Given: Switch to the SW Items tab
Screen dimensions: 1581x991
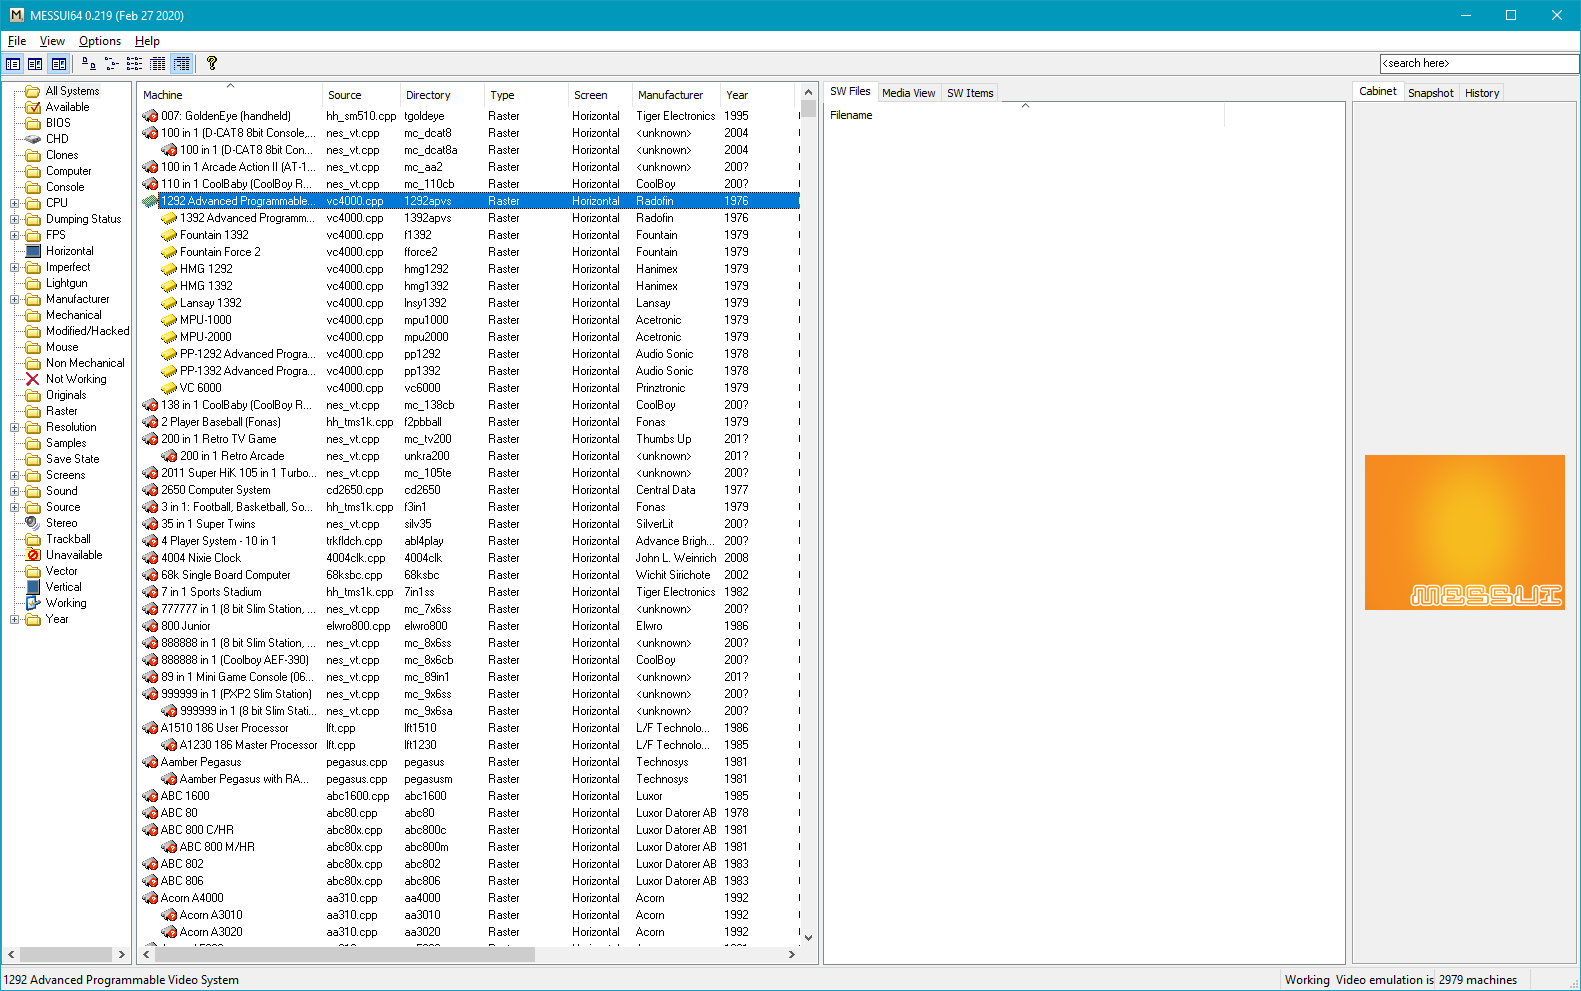Looking at the screenshot, I should tap(970, 93).
